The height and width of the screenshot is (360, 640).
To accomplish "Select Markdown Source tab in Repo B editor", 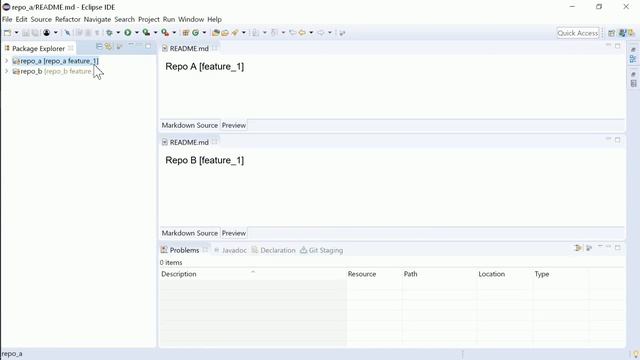I will 190,233.
